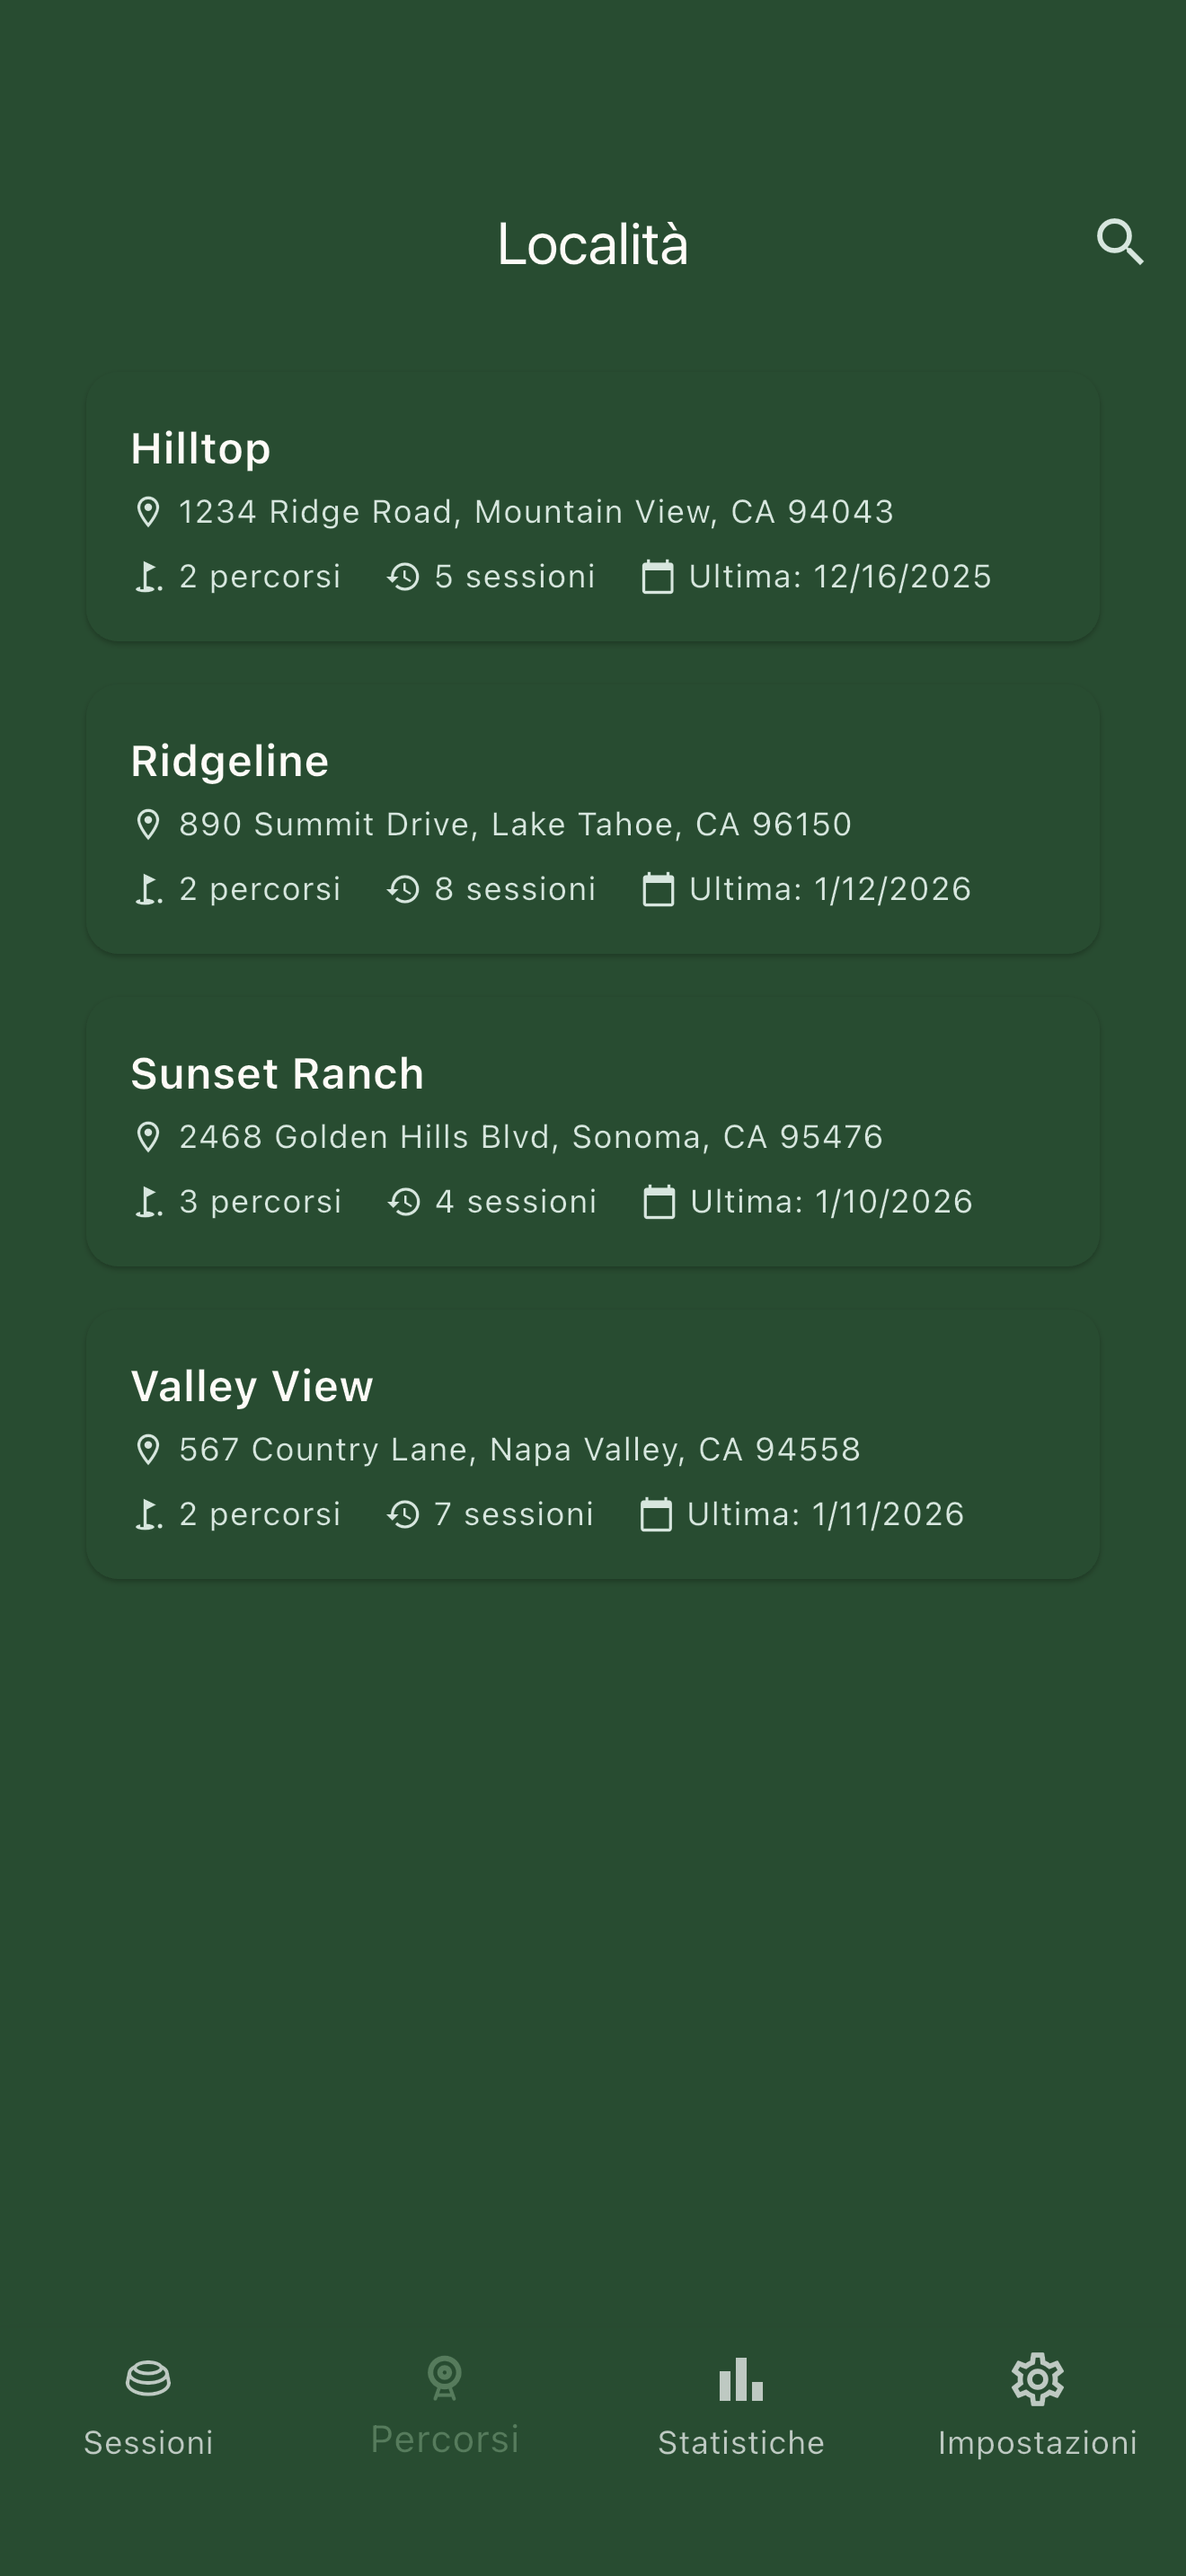Click Sunset Ranch golf flag icon

click(148, 1202)
